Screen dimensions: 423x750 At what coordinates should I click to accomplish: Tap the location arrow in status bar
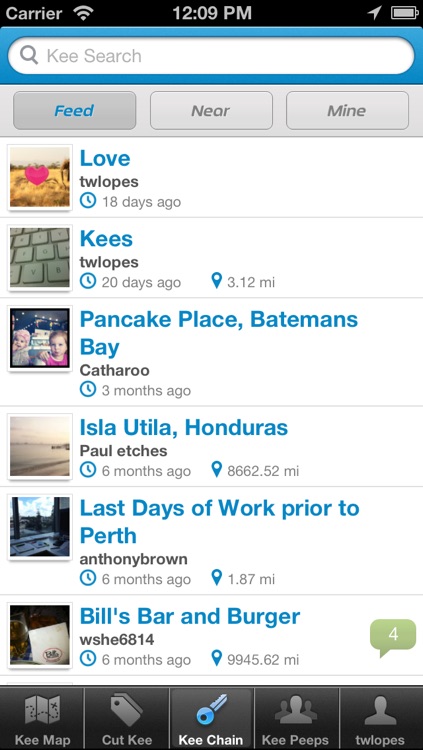(x=374, y=13)
